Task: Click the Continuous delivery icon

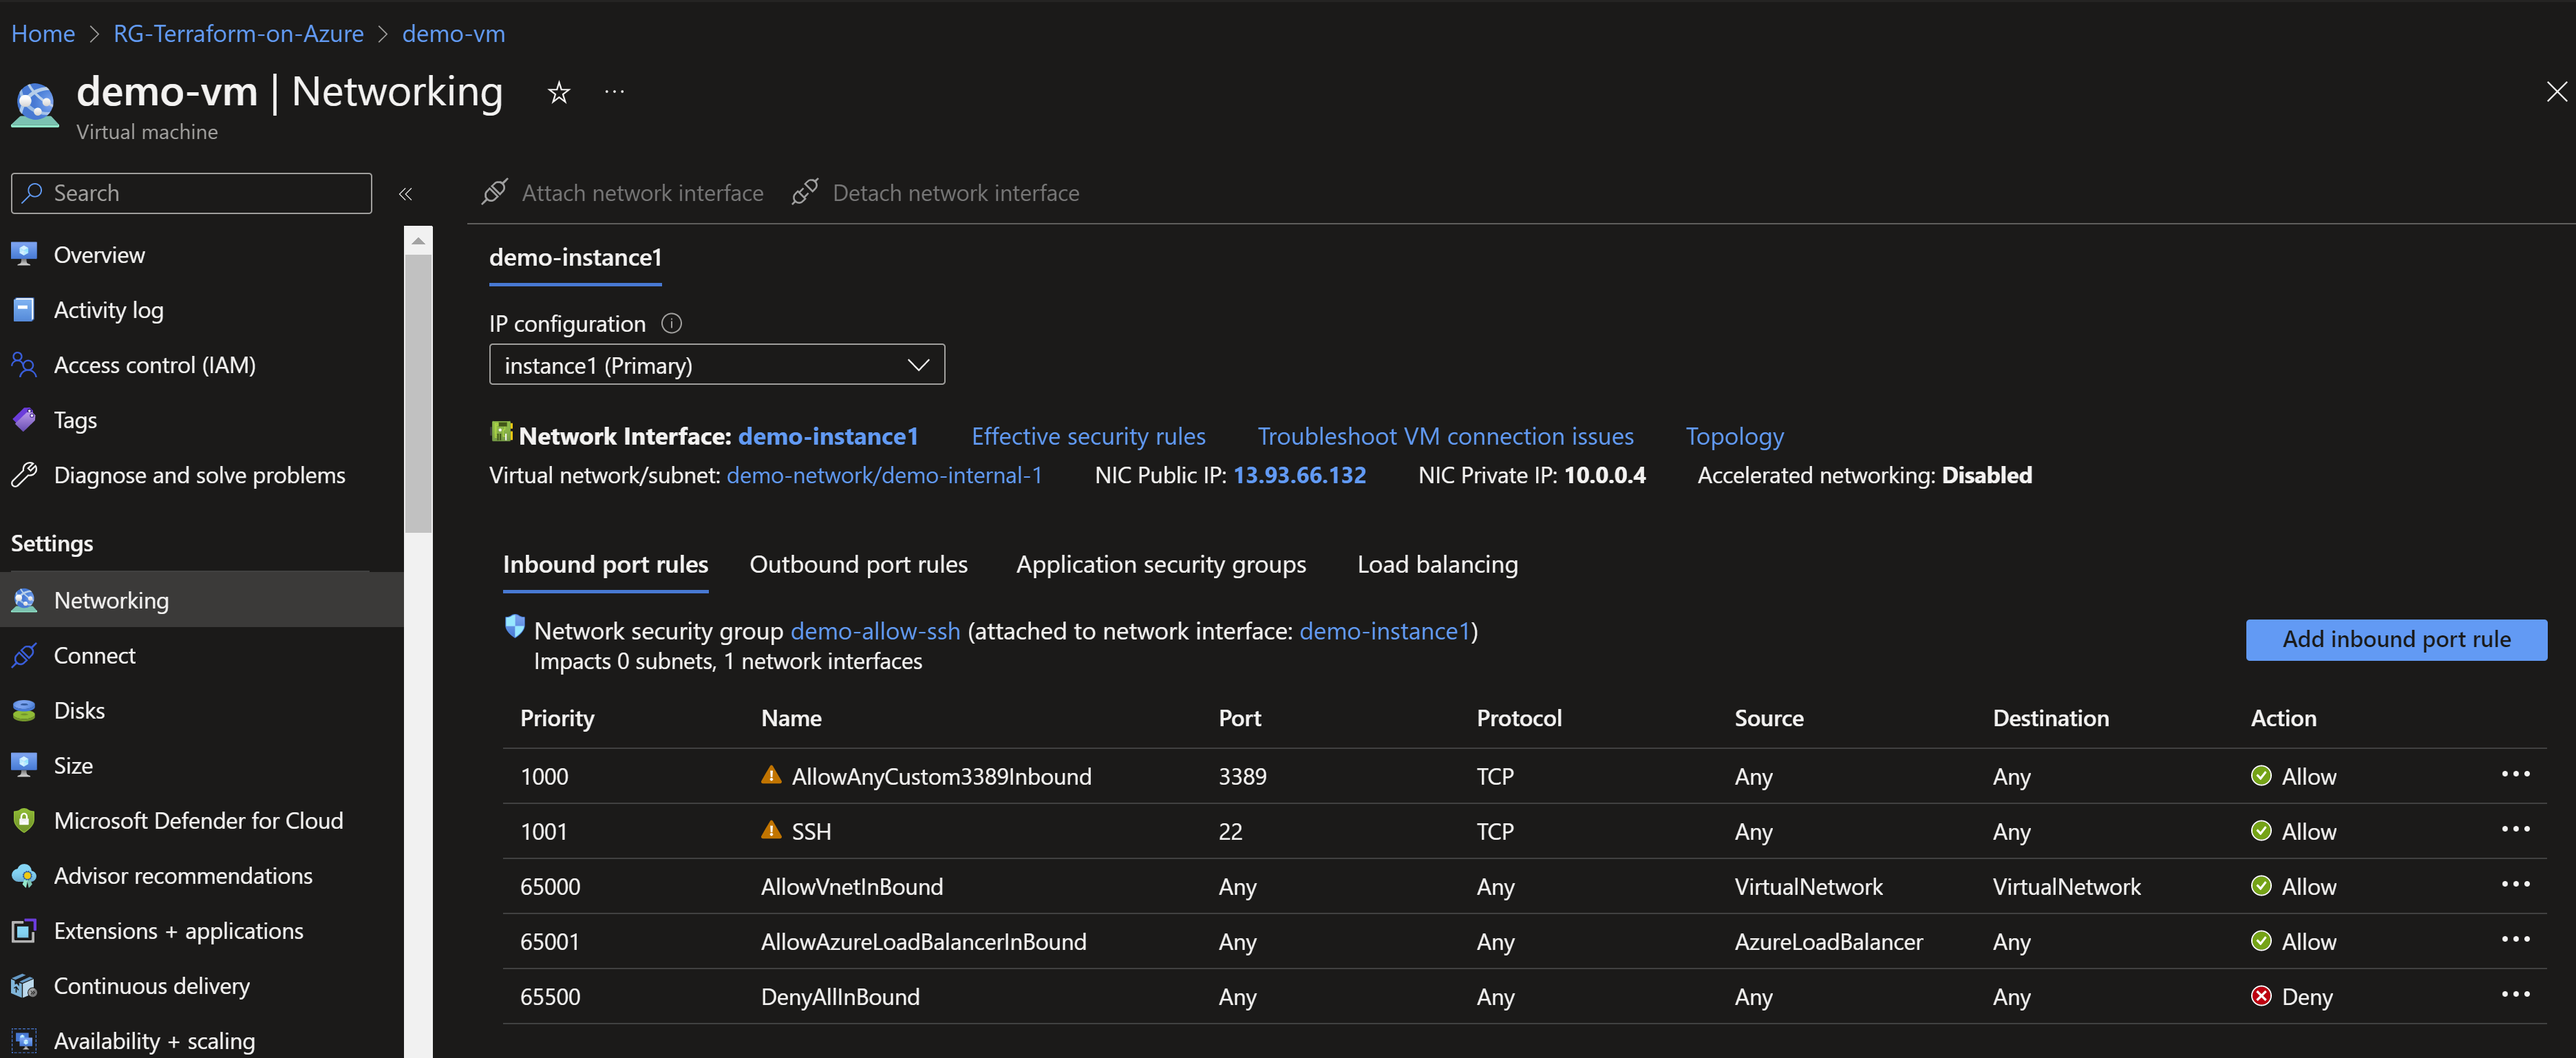Action: click(24, 985)
